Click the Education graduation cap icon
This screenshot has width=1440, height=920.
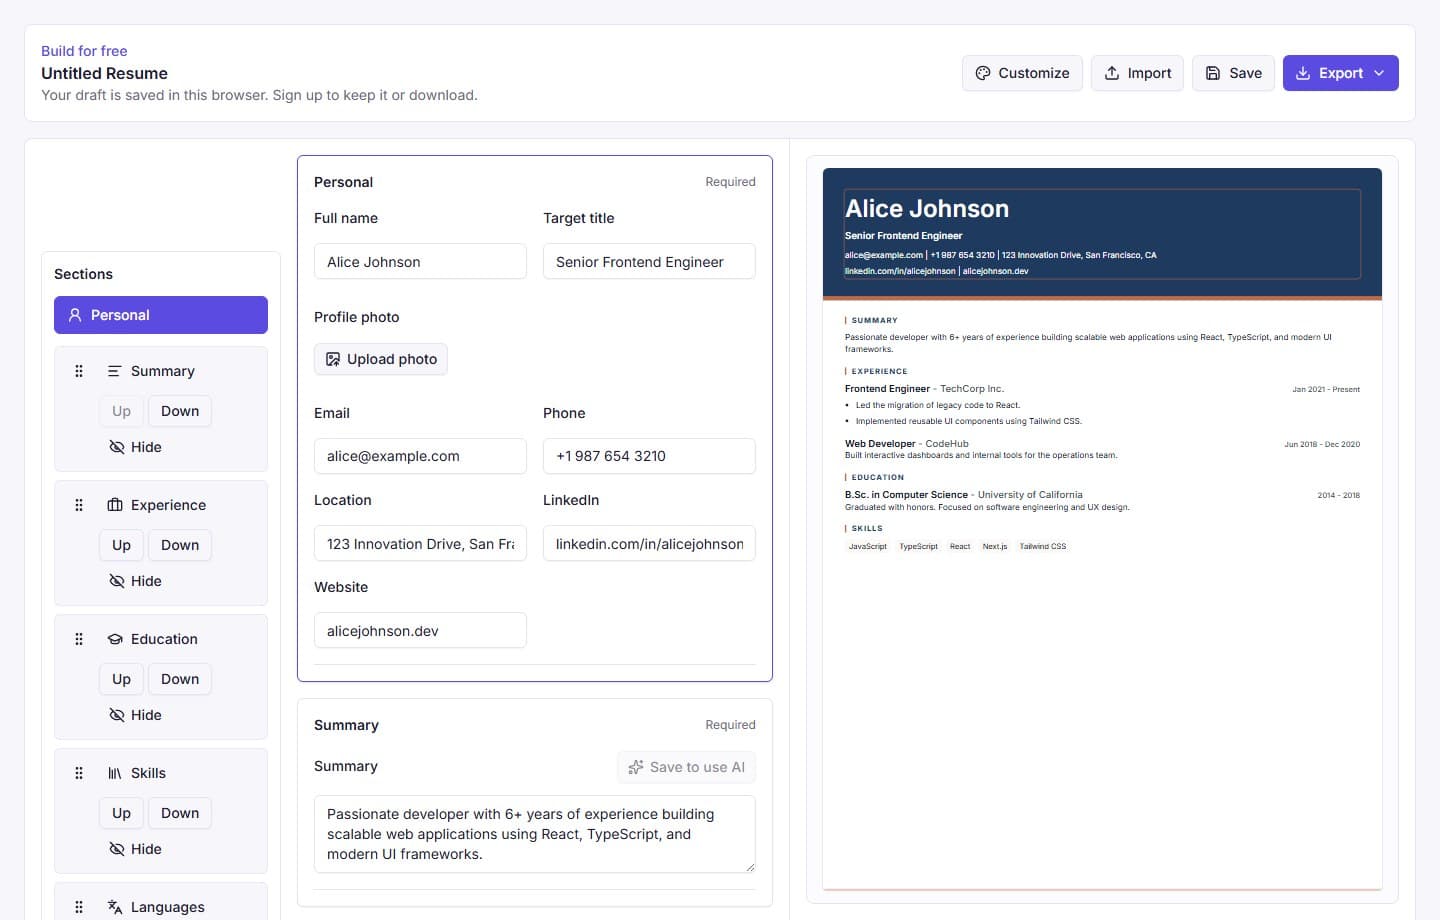point(115,639)
